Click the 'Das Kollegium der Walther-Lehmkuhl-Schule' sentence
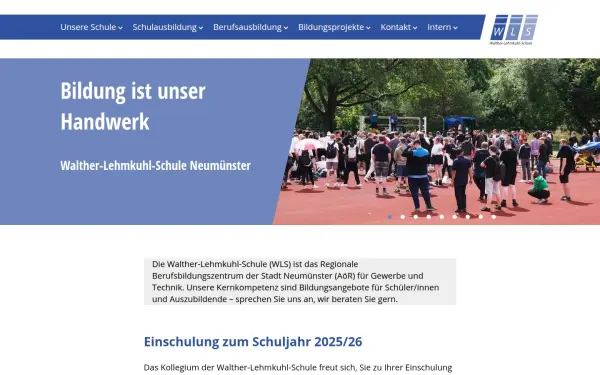This screenshot has height=375, width=600. point(298,367)
